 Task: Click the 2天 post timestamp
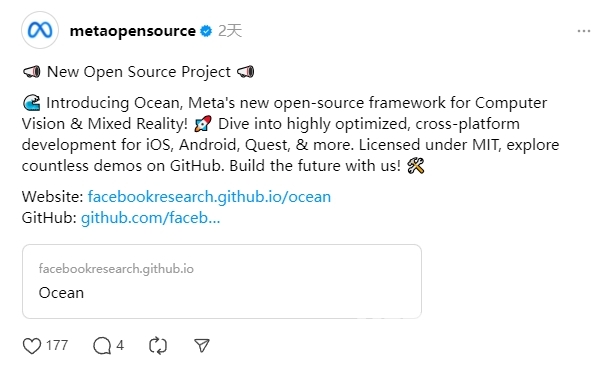pyautogui.click(x=230, y=31)
